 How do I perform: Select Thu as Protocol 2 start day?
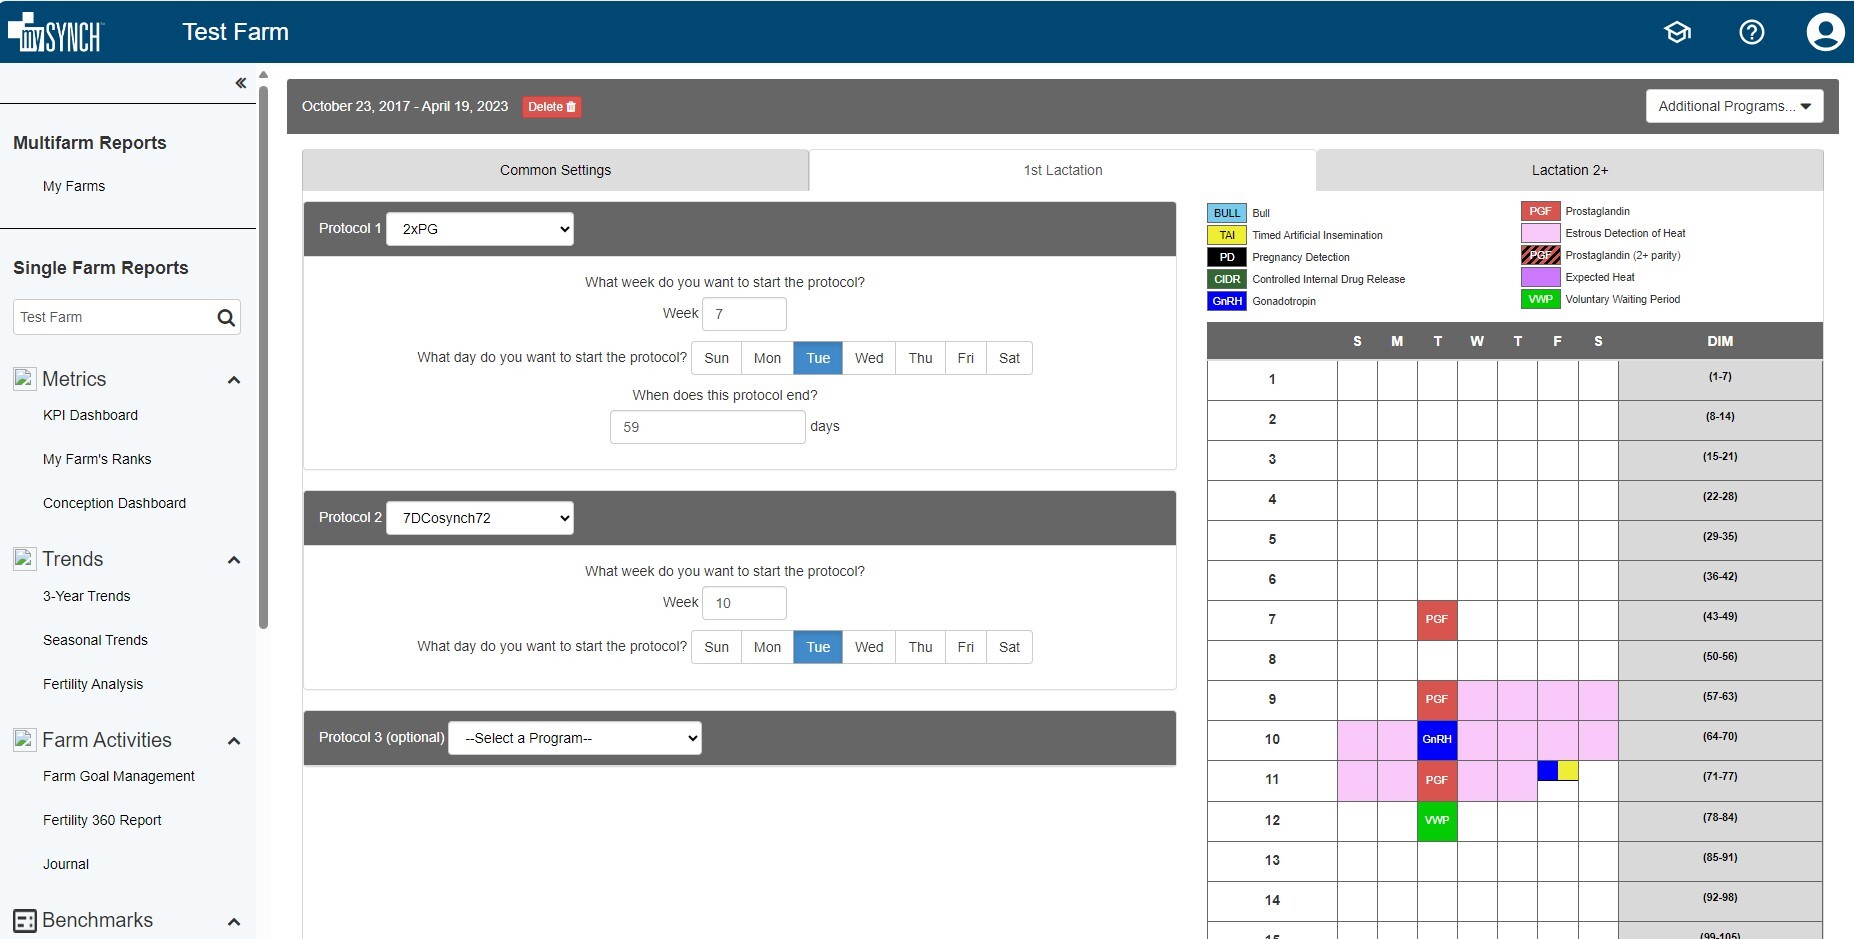point(920,647)
